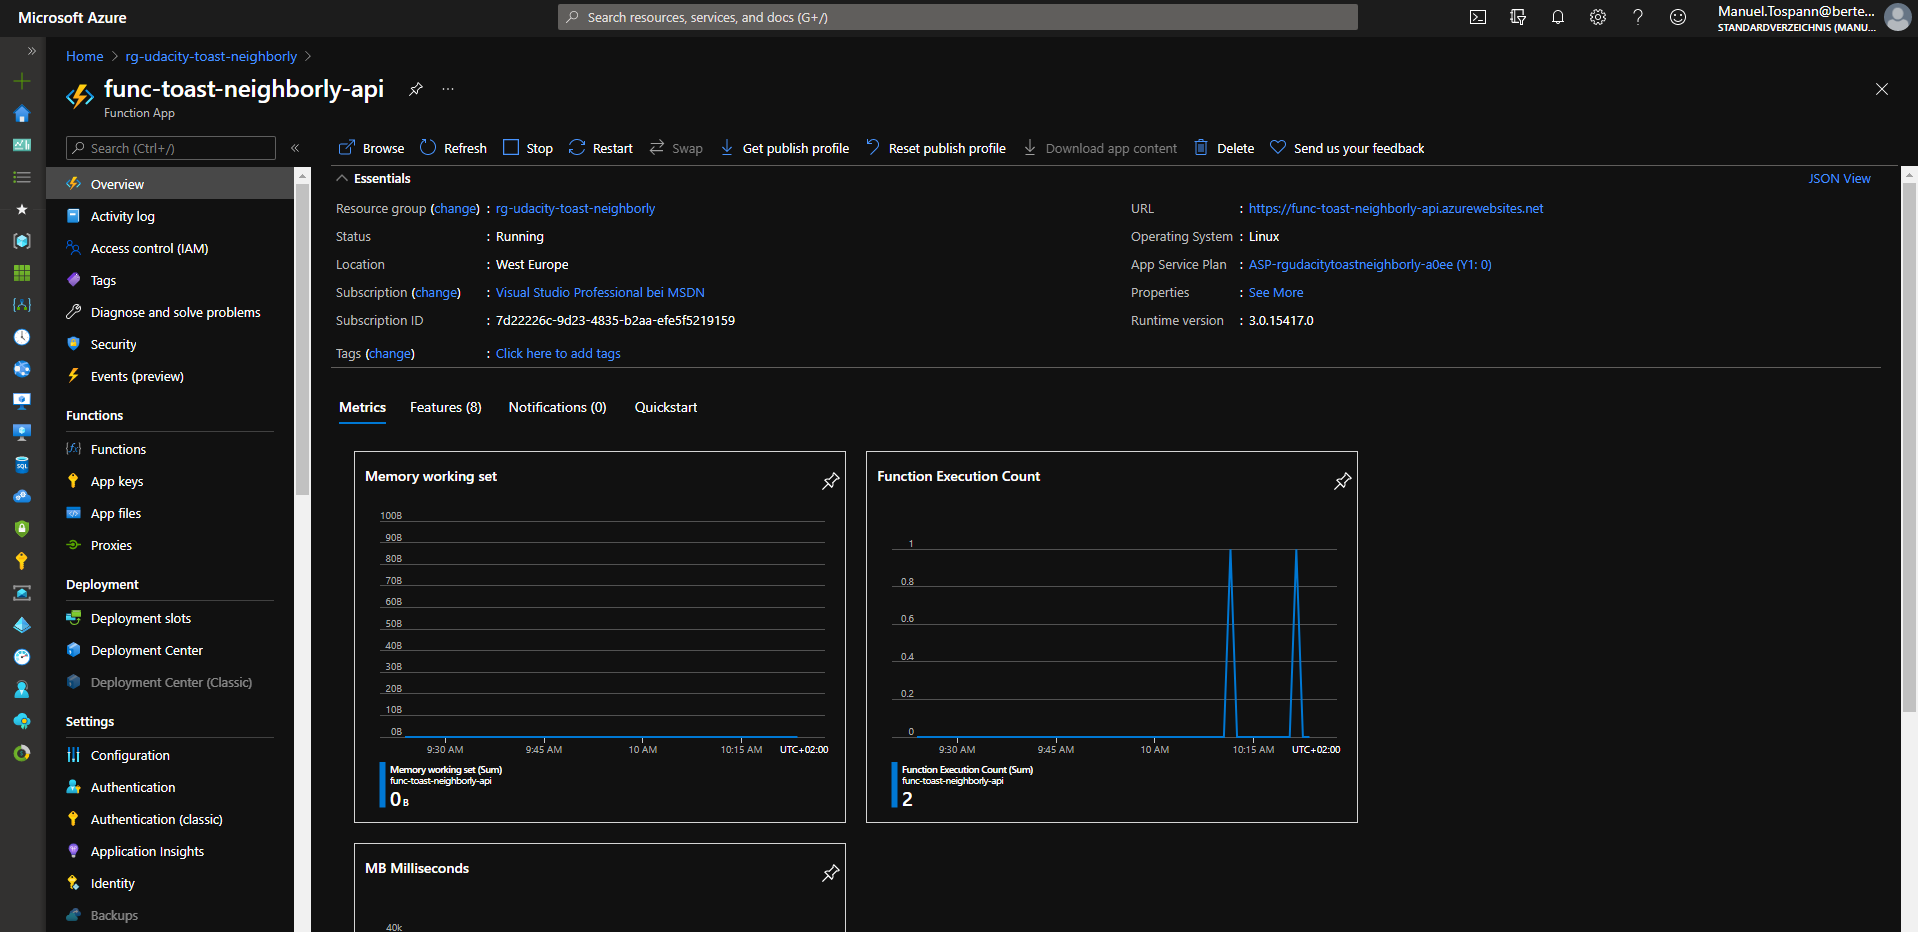
Task: Pin Function Execution Count chart
Action: click(1342, 481)
